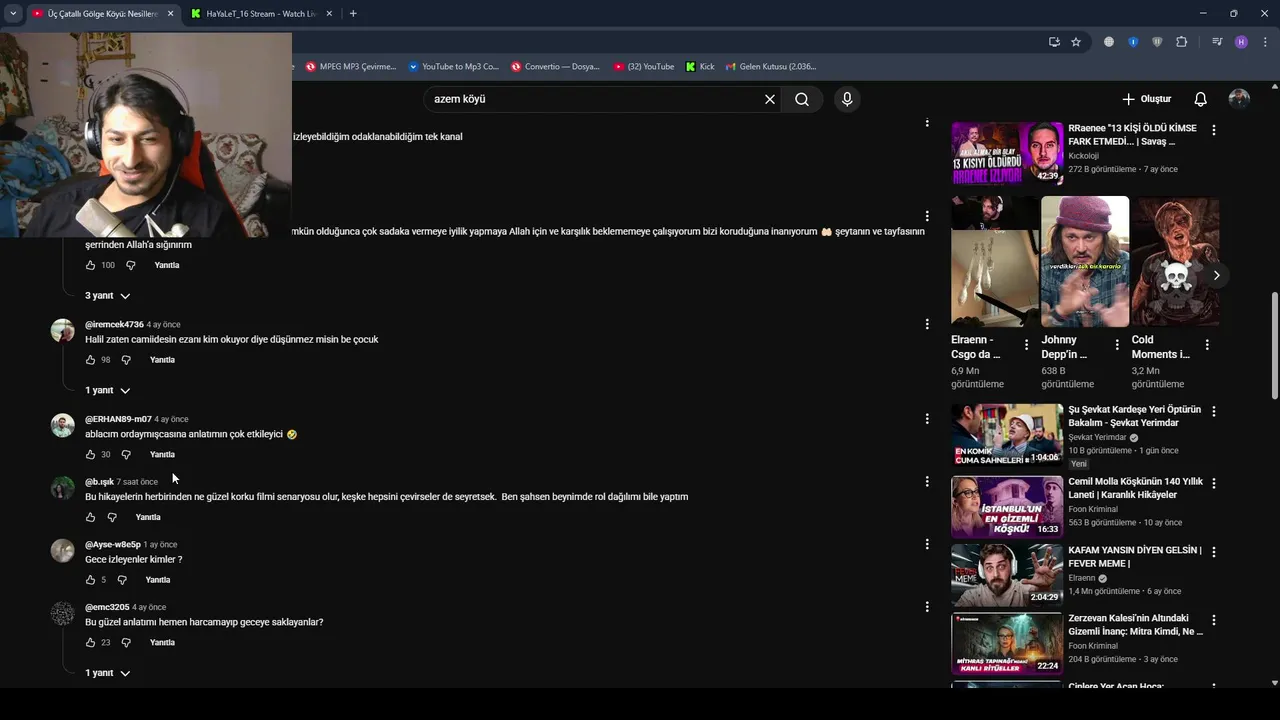Click the search magnifier button
The width and height of the screenshot is (1280, 720).
(802, 99)
